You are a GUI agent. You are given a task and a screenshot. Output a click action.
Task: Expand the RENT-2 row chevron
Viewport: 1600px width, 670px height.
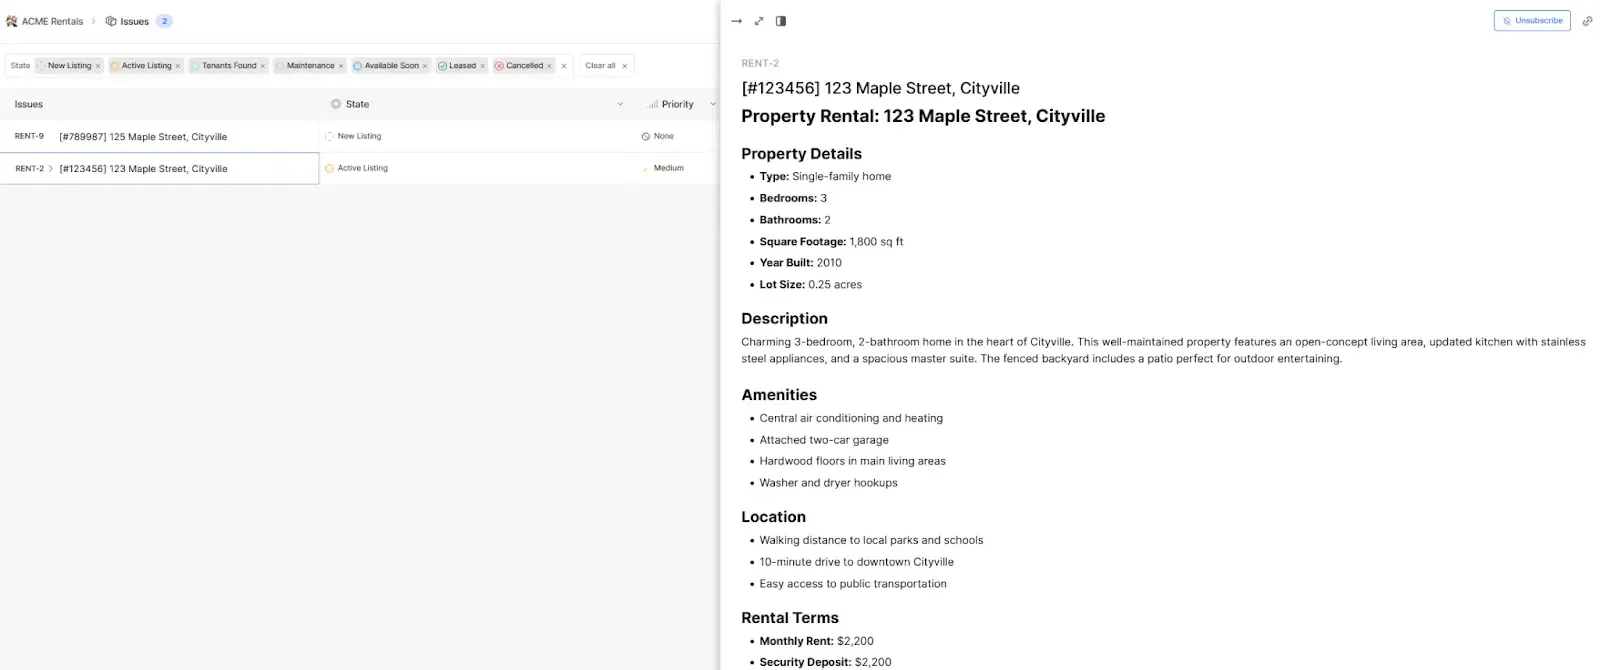tap(51, 169)
